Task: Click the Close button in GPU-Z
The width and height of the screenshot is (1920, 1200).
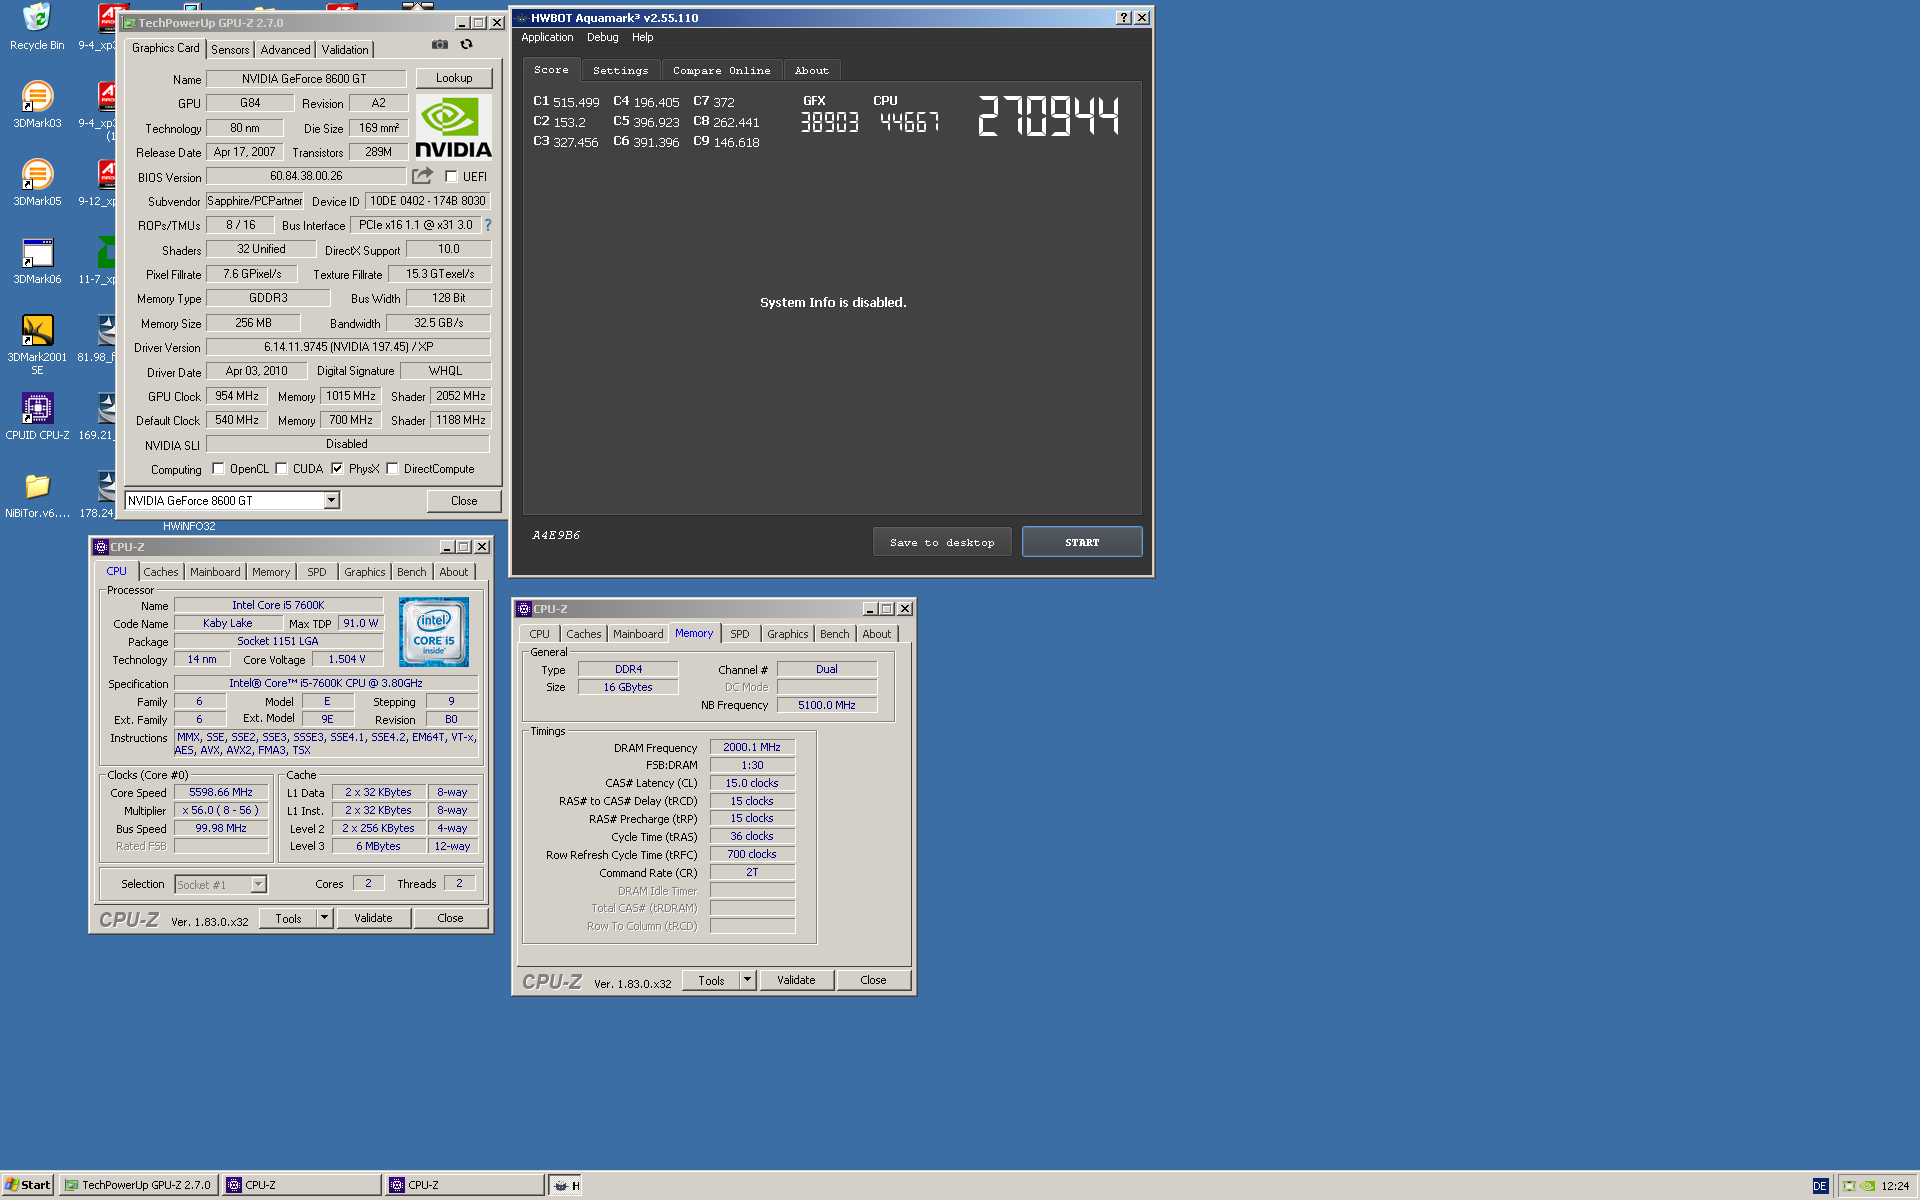Action: (464, 501)
